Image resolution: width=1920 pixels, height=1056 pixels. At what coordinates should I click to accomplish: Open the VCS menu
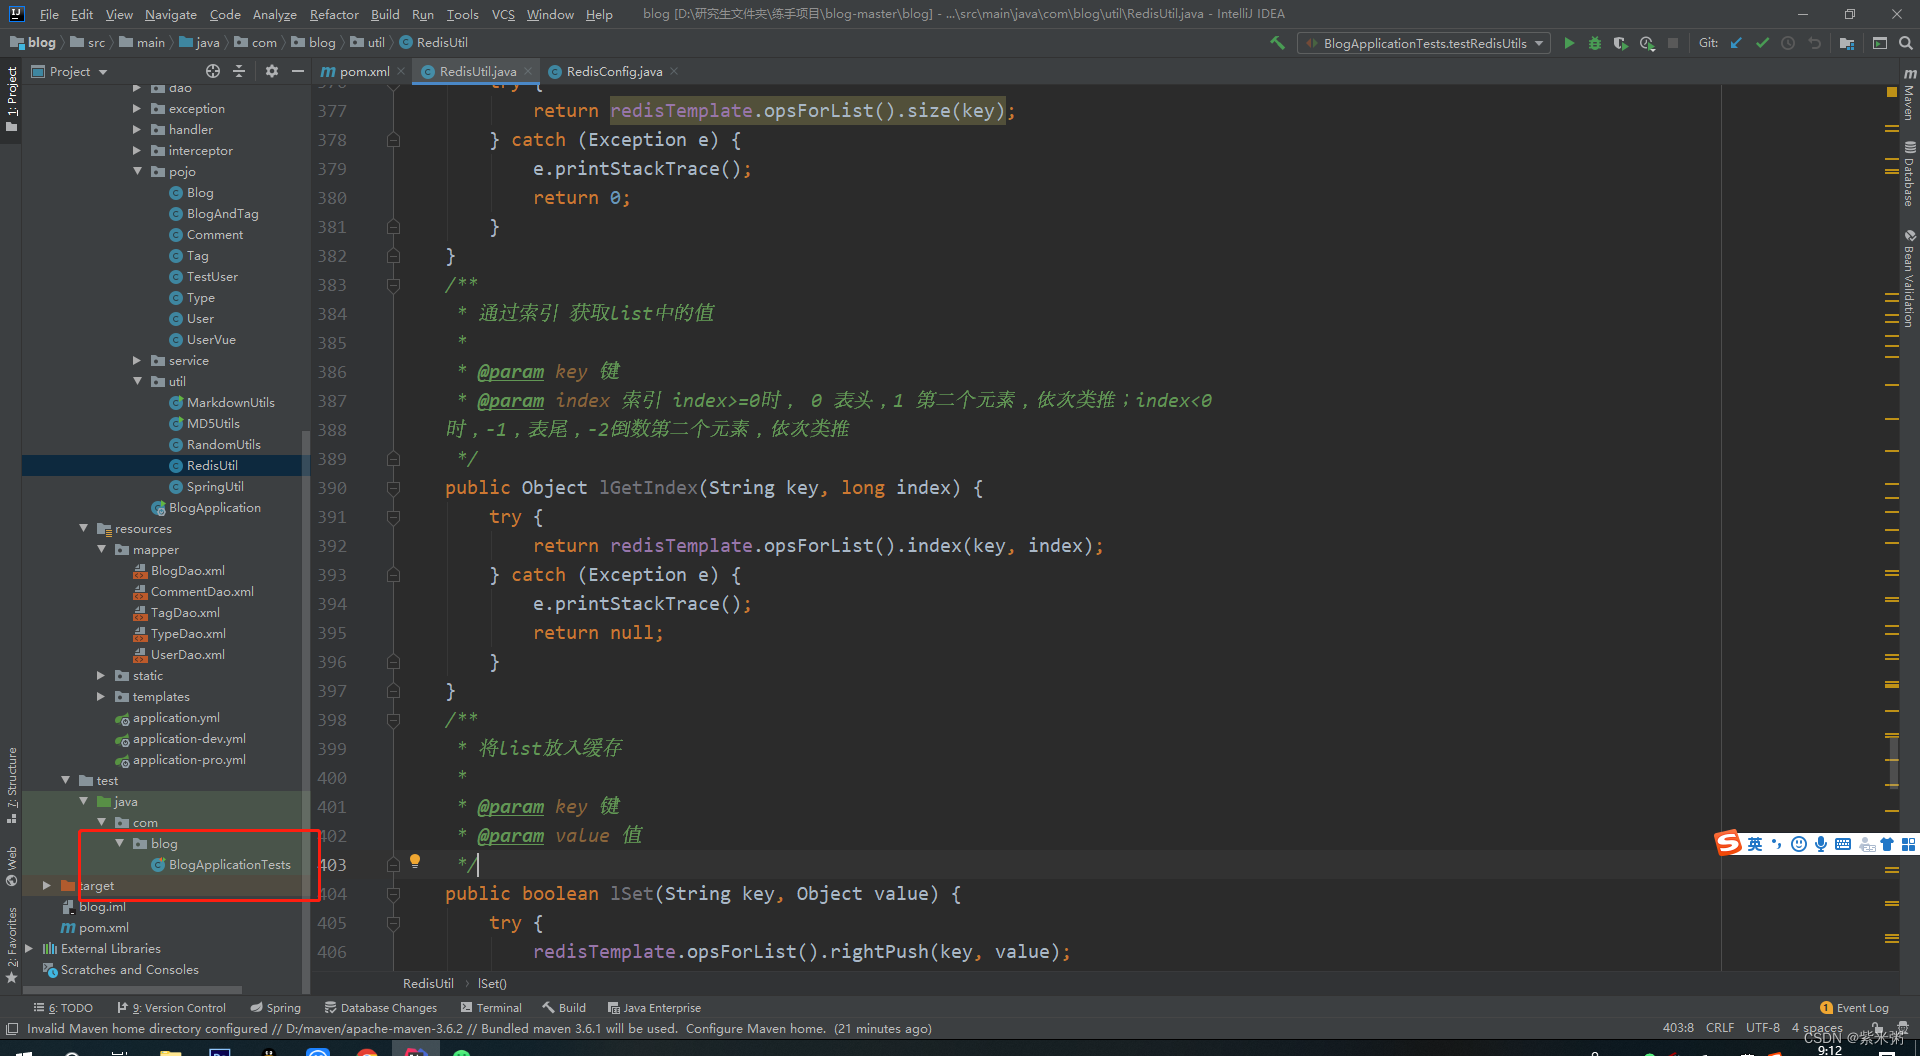[x=503, y=14]
